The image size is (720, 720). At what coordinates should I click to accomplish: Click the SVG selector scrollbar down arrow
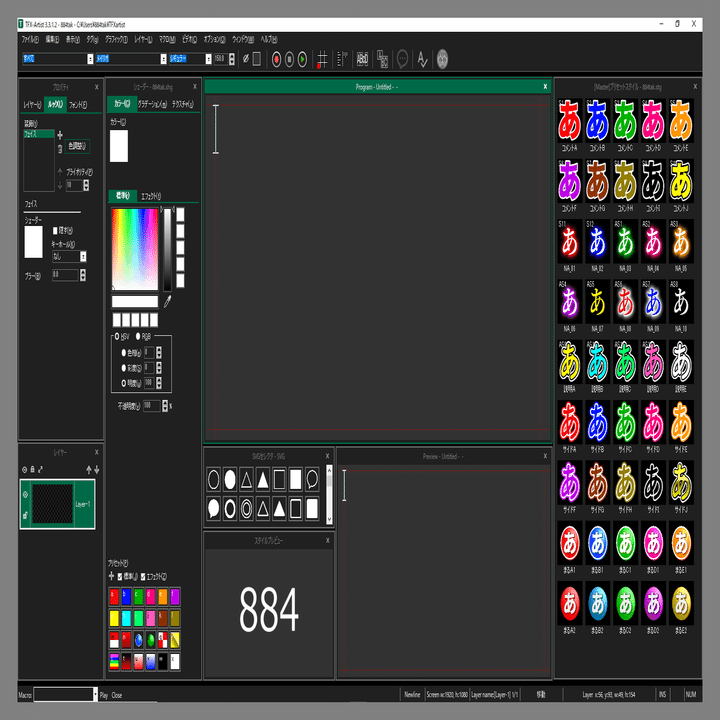coord(329,520)
